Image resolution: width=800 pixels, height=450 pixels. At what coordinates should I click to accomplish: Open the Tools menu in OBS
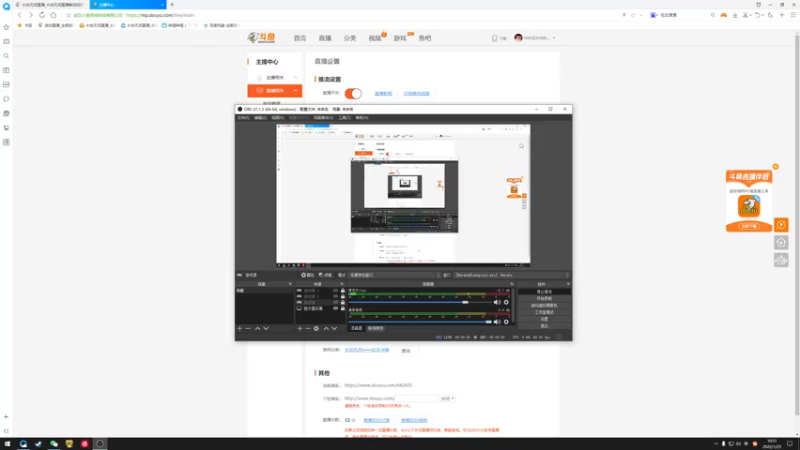(344, 118)
